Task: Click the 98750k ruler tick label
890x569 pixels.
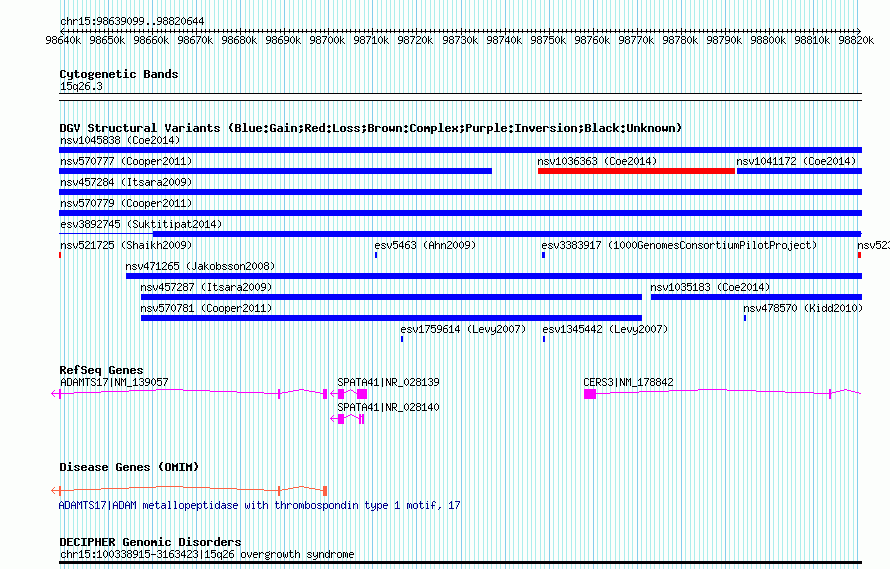Action: (x=548, y=40)
